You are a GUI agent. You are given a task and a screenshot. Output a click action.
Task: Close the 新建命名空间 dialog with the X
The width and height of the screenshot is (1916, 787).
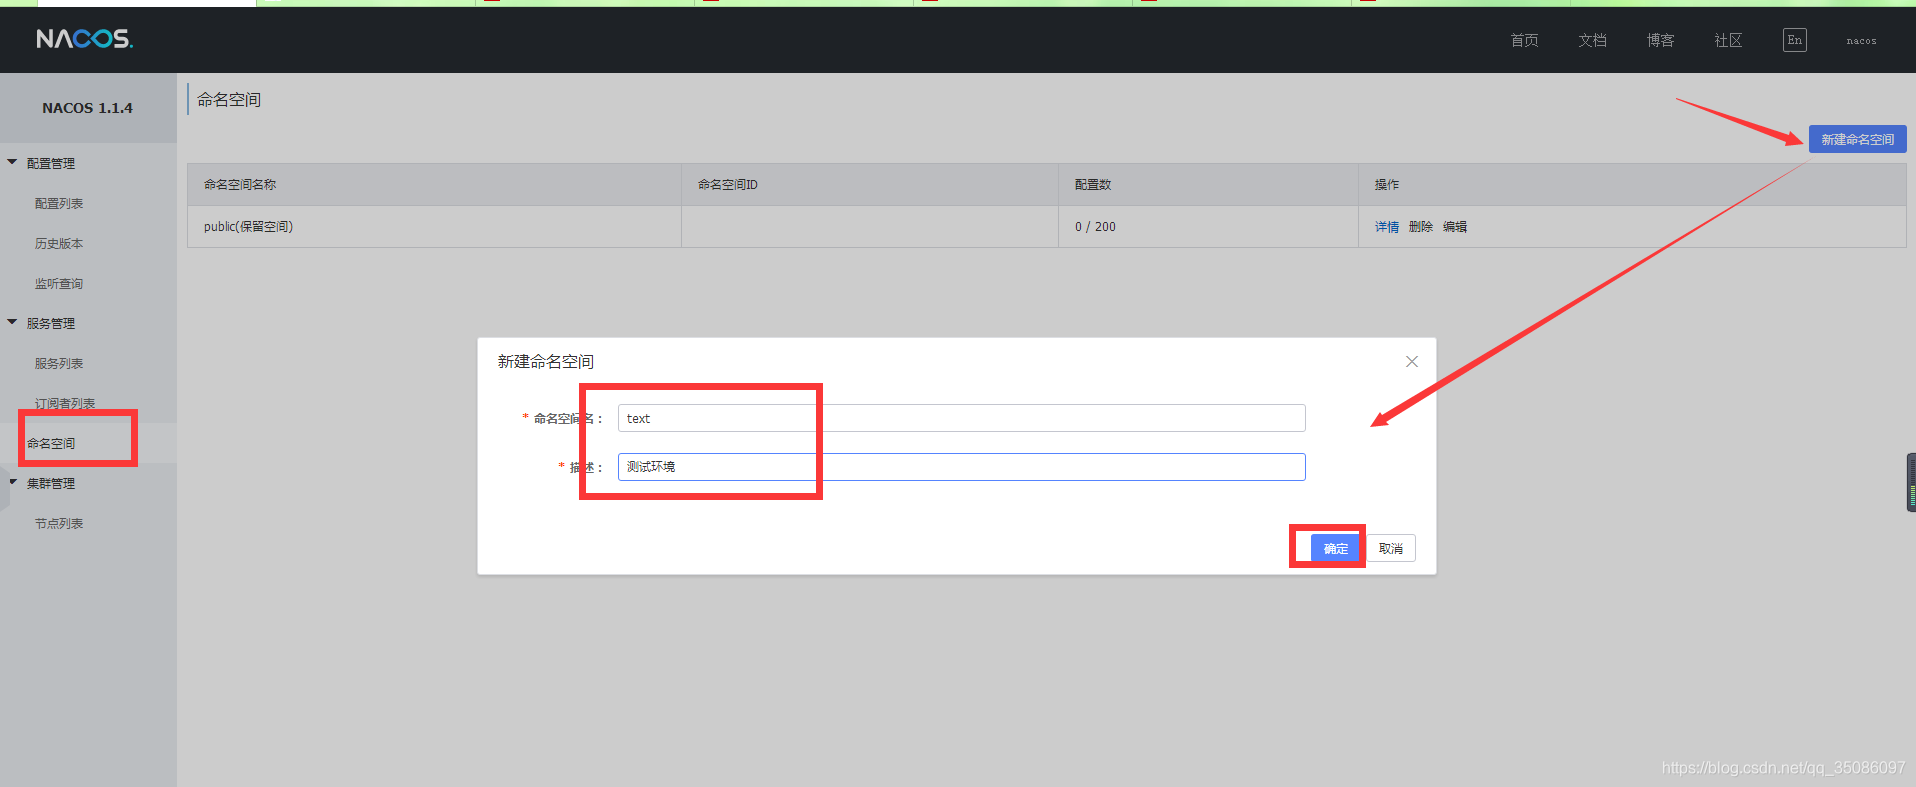[x=1411, y=361]
